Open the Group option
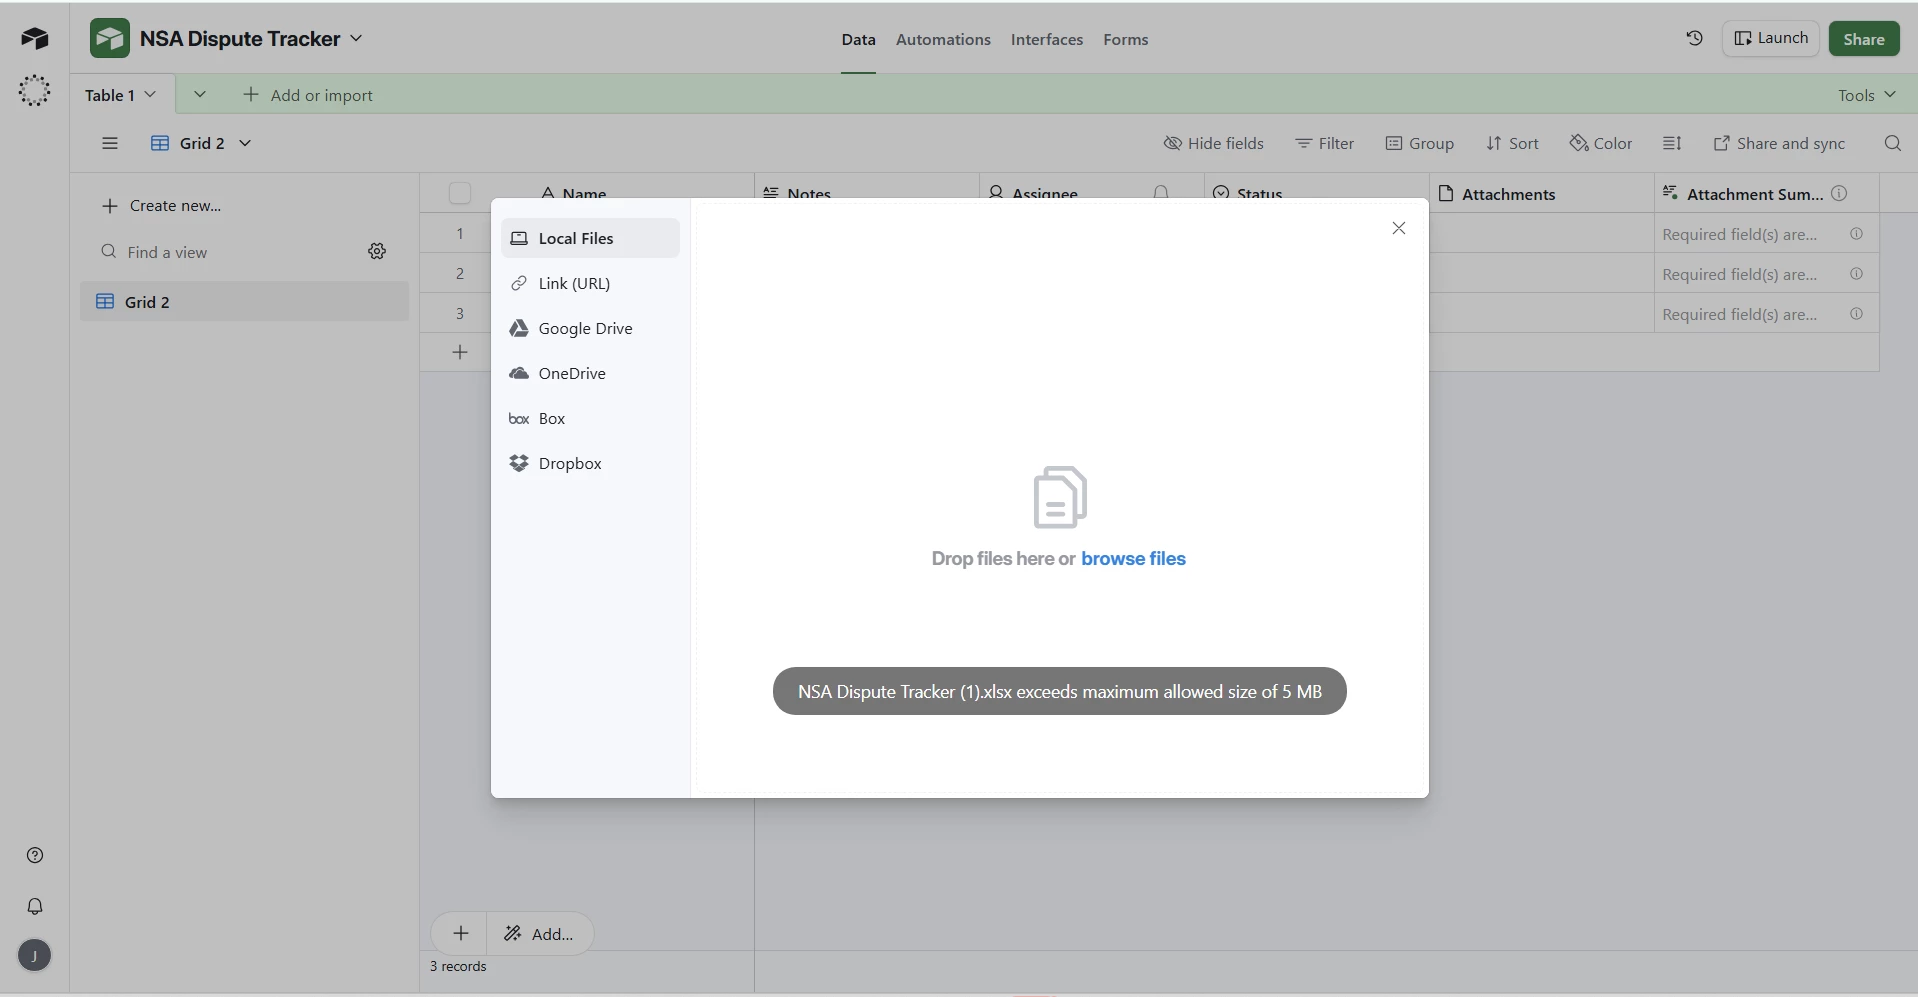The width and height of the screenshot is (1918, 997). (1420, 143)
